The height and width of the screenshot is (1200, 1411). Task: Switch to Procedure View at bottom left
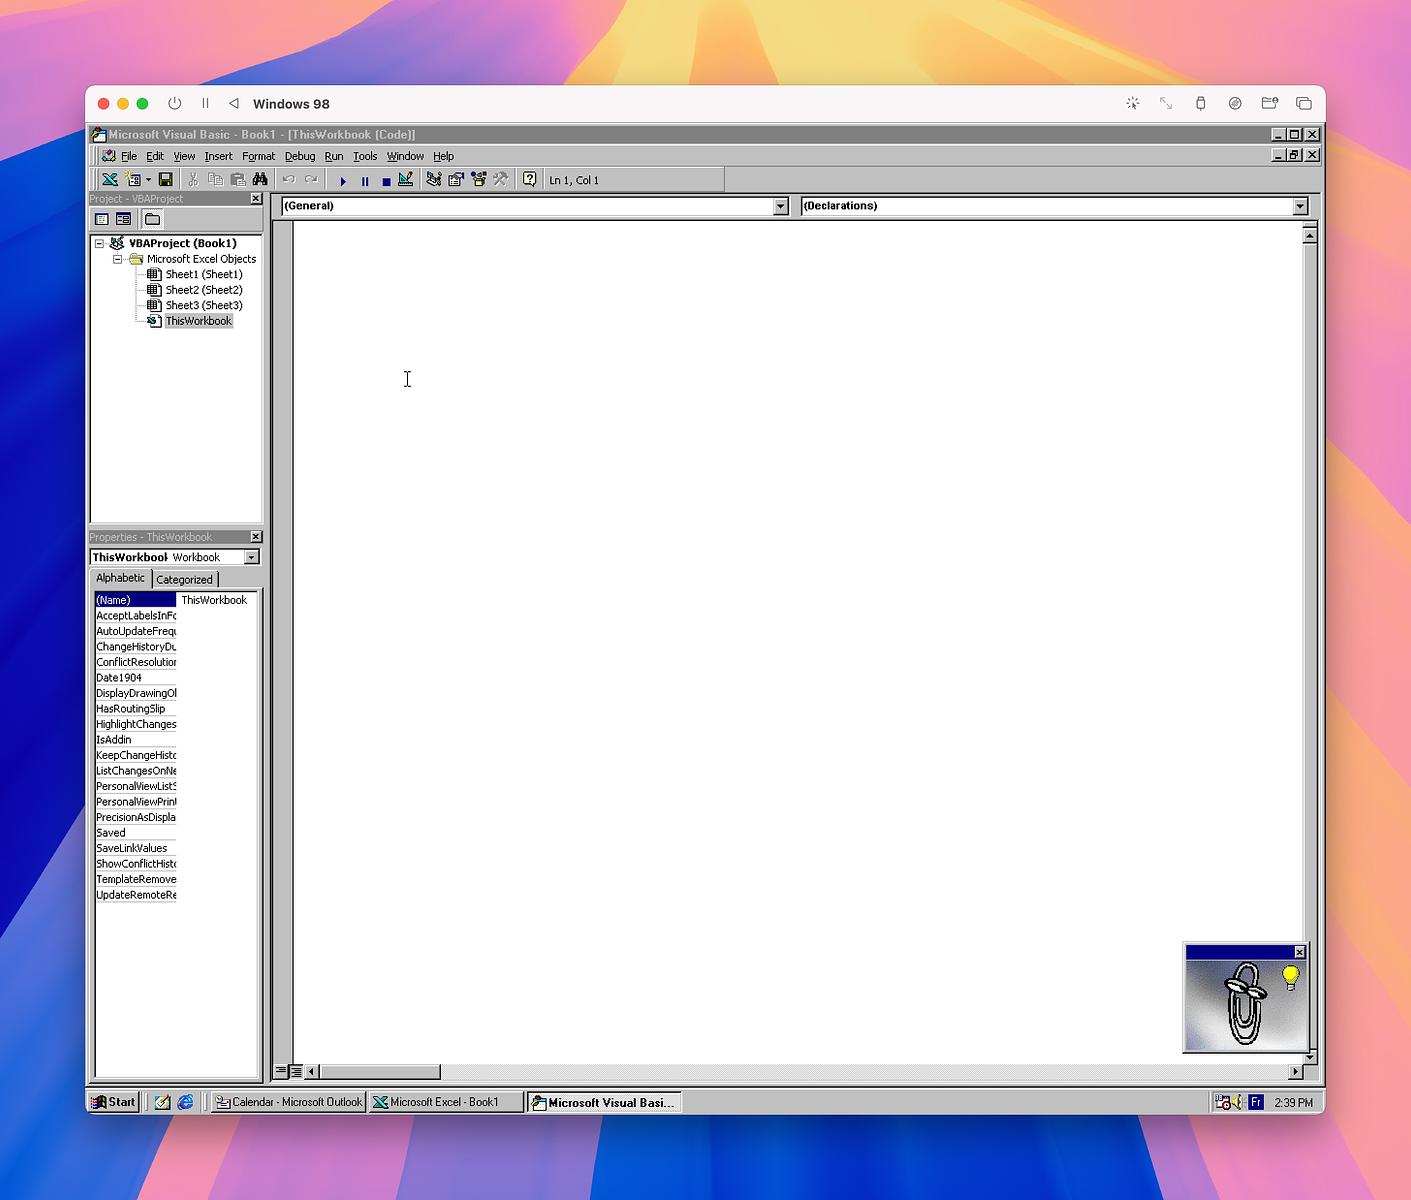coord(281,1071)
